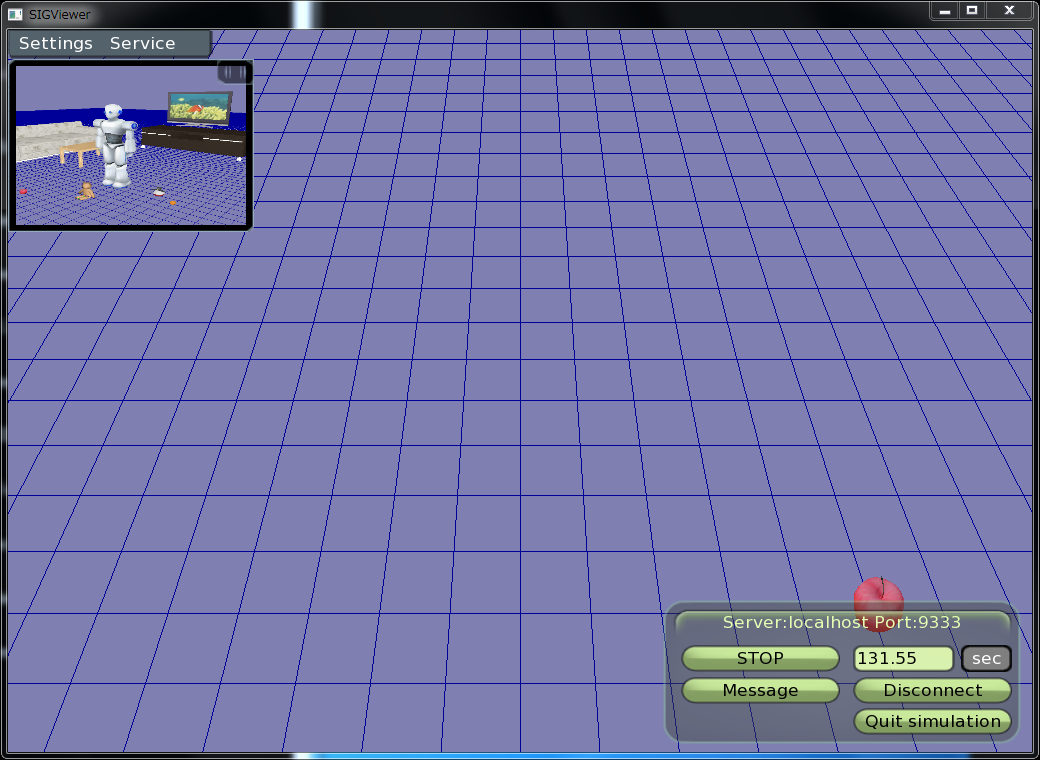Maximize the SIGViewer window
Image resolution: width=1040 pixels, height=760 pixels.
coord(971,10)
